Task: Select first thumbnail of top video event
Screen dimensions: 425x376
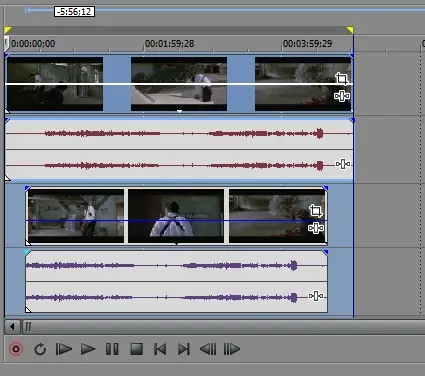Action: pos(55,84)
